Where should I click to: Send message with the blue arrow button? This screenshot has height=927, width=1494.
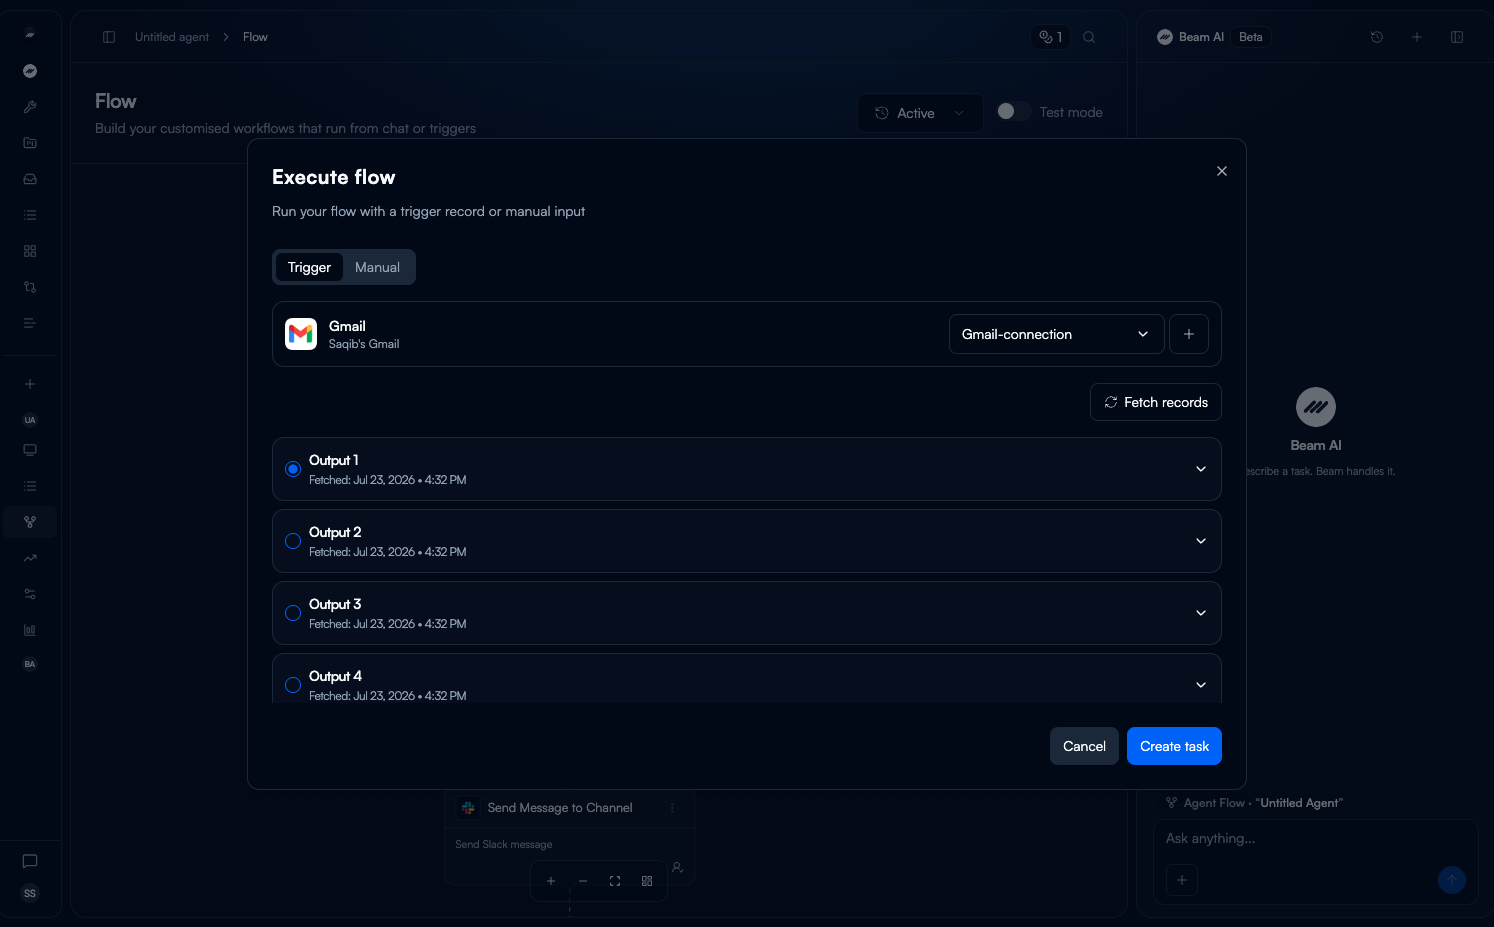click(x=1452, y=880)
